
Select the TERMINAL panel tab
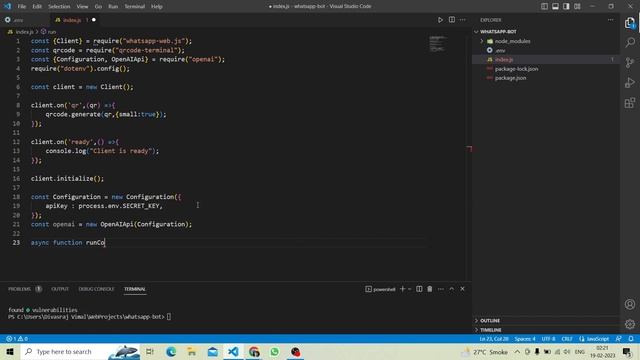135,289
